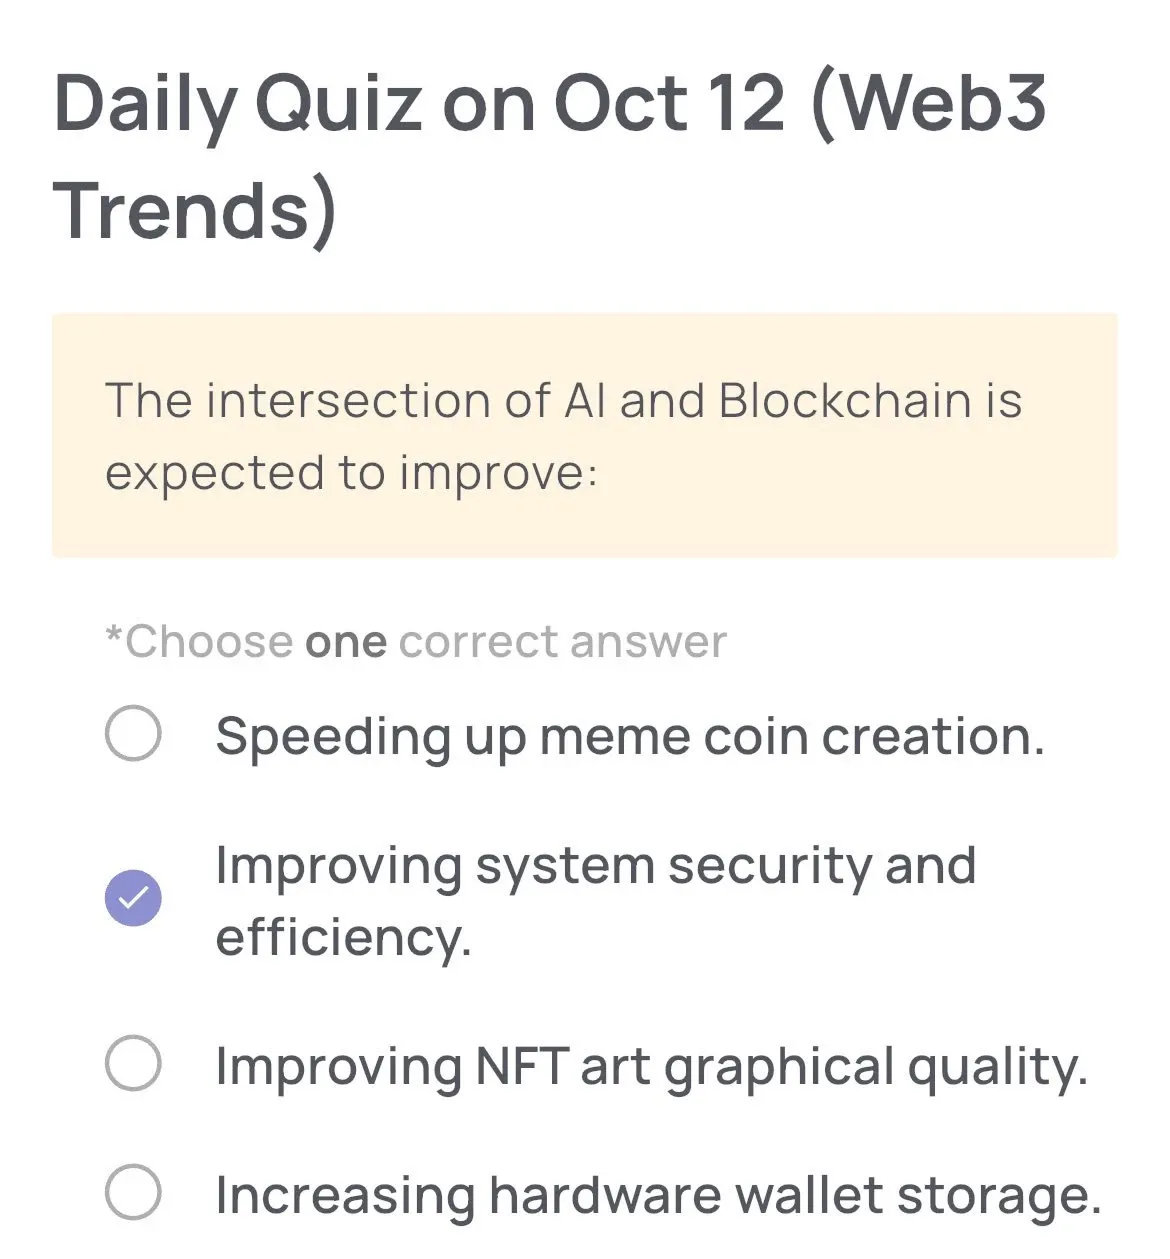Choose "Increasing hardware wallet storage" as your answer
The height and width of the screenshot is (1259, 1170).
(x=135, y=1194)
